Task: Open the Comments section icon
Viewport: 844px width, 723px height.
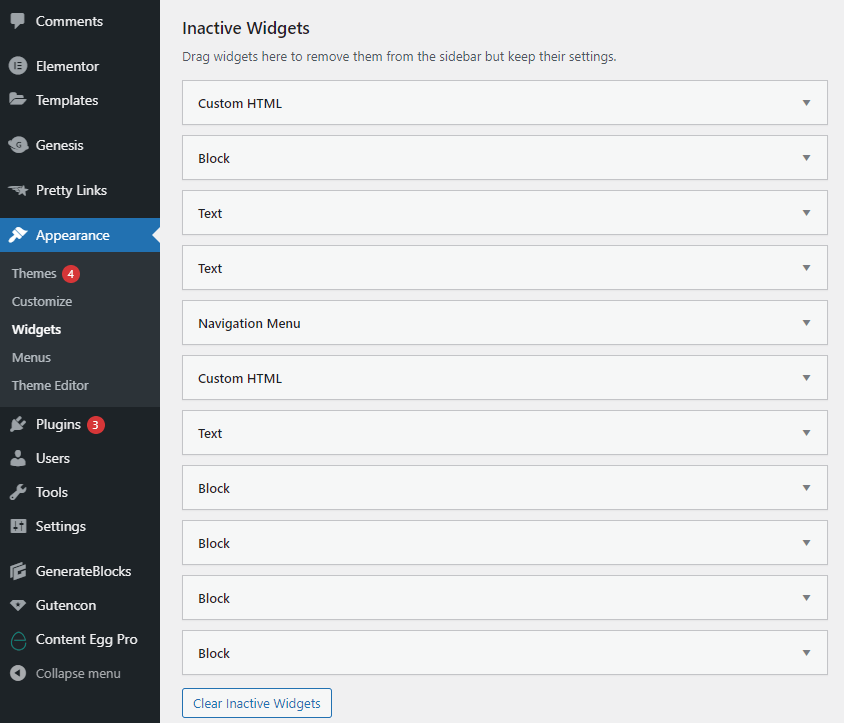Action: [x=17, y=21]
